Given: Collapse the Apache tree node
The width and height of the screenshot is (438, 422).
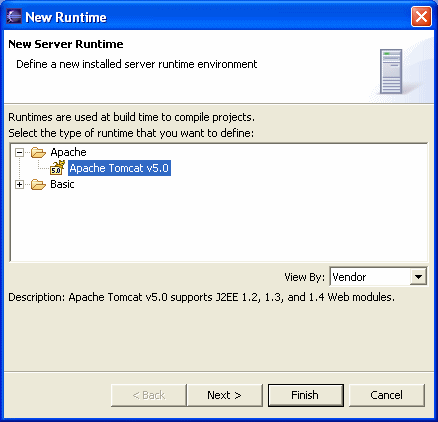Looking at the screenshot, I should click(x=19, y=153).
